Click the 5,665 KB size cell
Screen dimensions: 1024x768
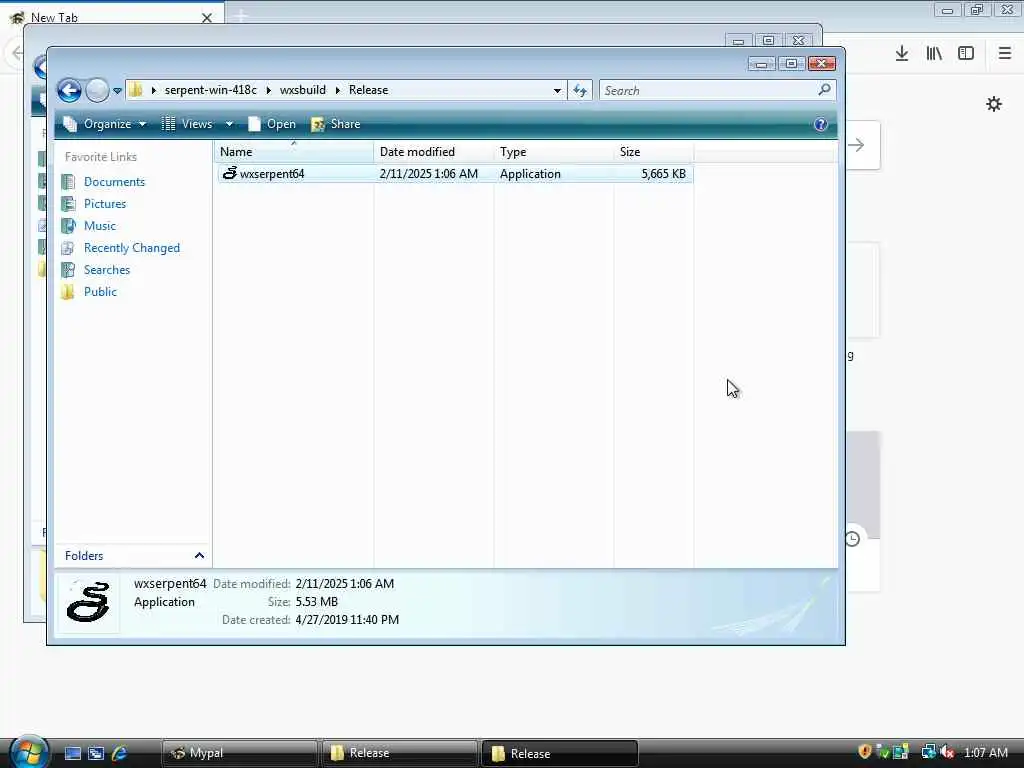pos(664,174)
